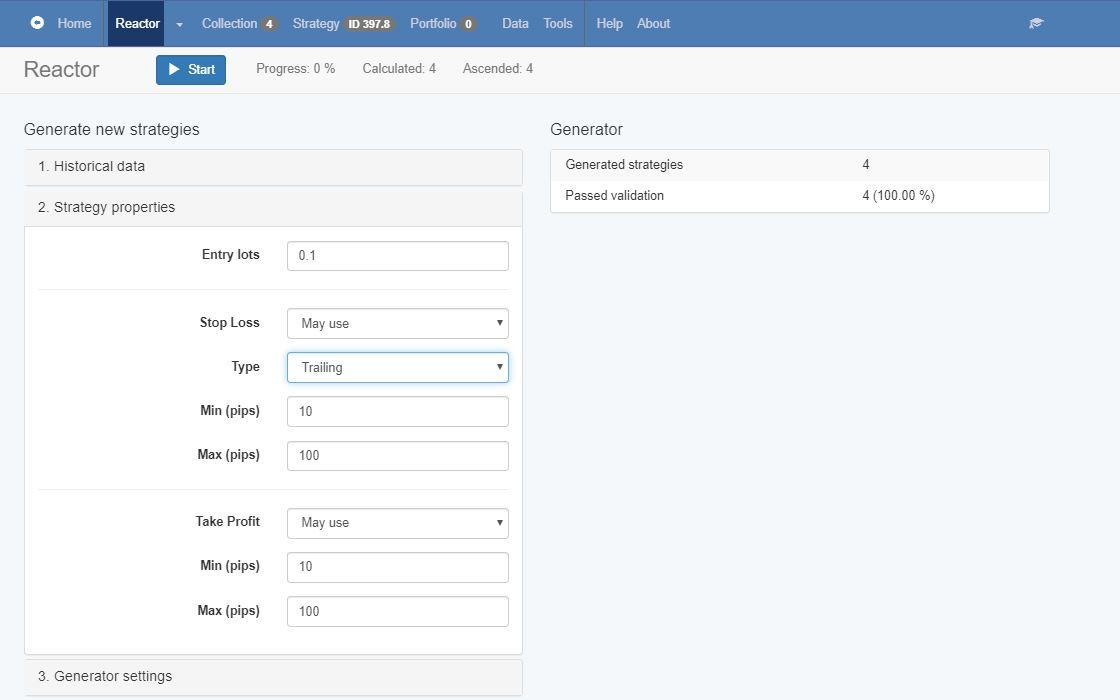
Task: Click the 'Passed validation' row label
Action: [614, 195]
